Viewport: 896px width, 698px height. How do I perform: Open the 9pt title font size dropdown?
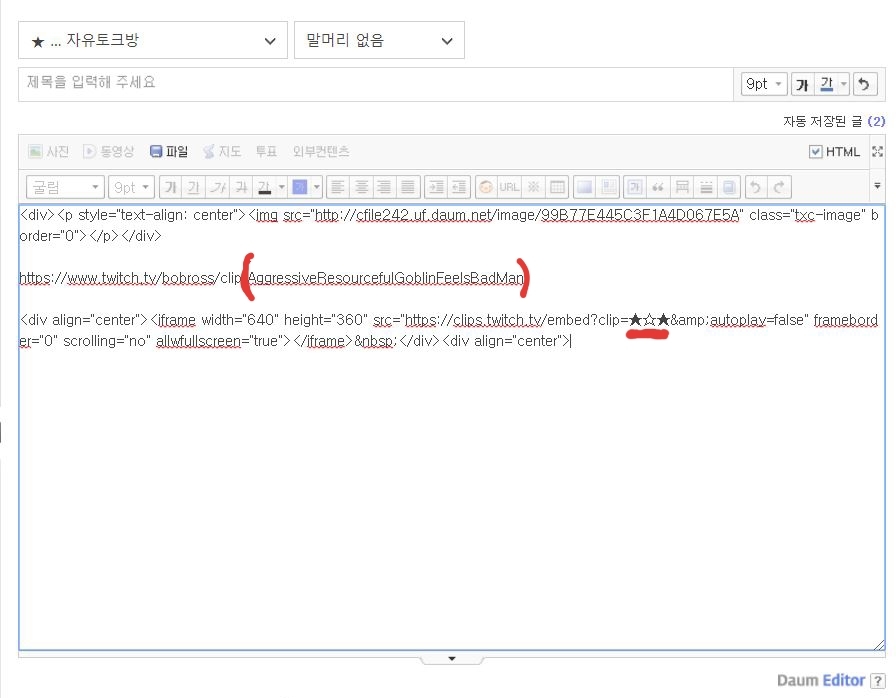(x=764, y=85)
